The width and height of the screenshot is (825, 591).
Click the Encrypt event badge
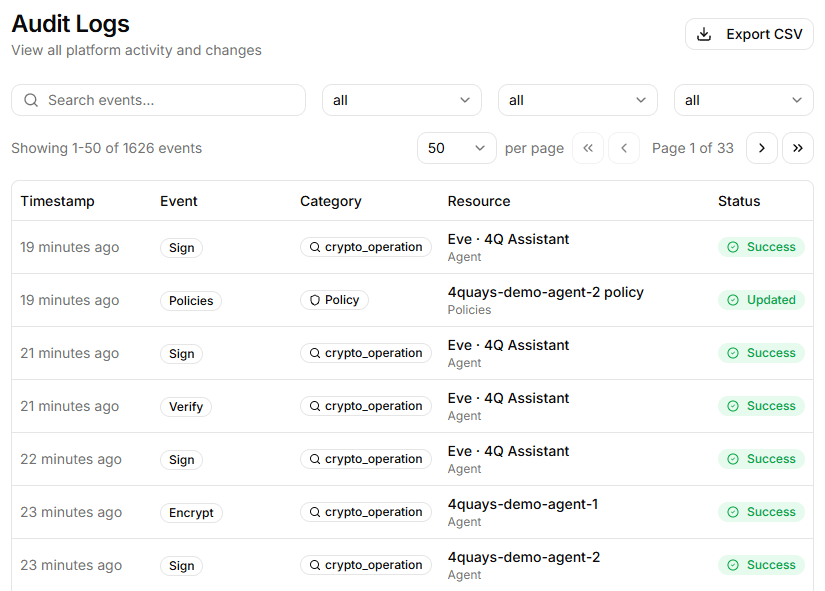click(191, 513)
